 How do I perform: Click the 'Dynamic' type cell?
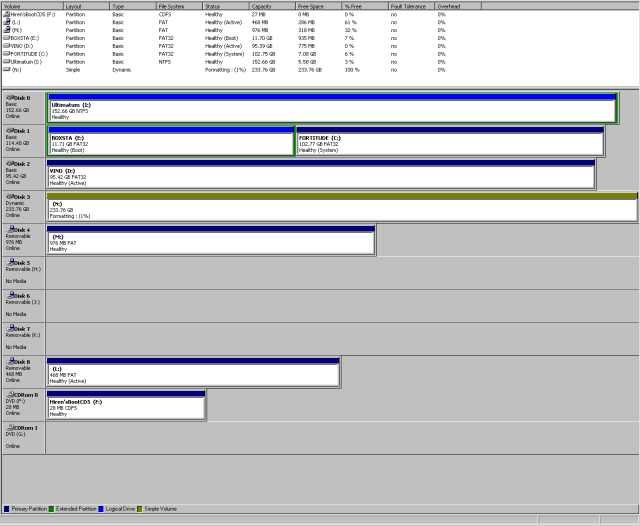122,70
